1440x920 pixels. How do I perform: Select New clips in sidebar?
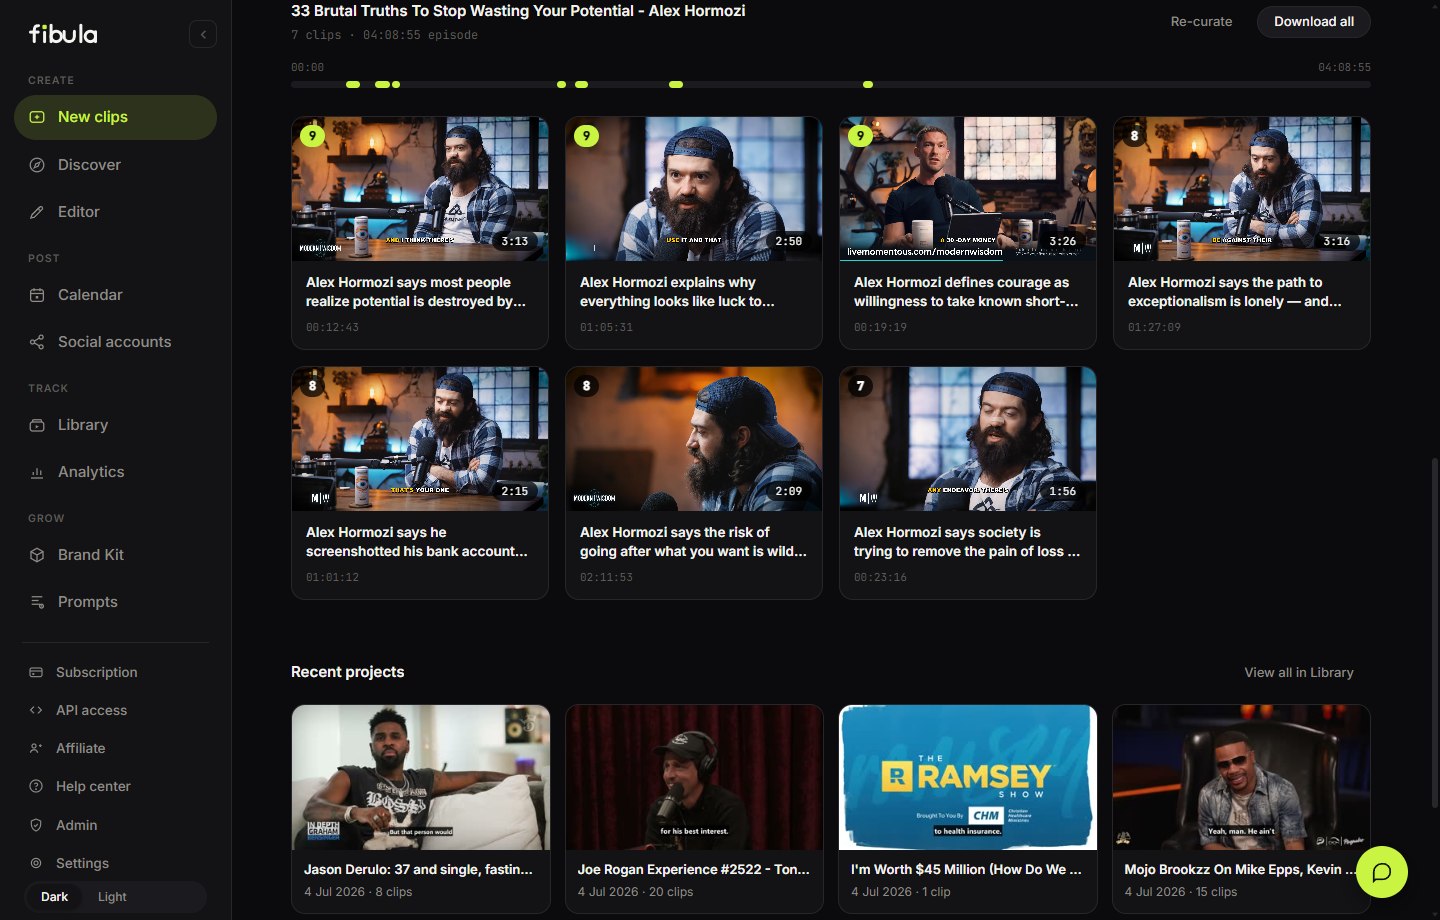click(x=115, y=117)
